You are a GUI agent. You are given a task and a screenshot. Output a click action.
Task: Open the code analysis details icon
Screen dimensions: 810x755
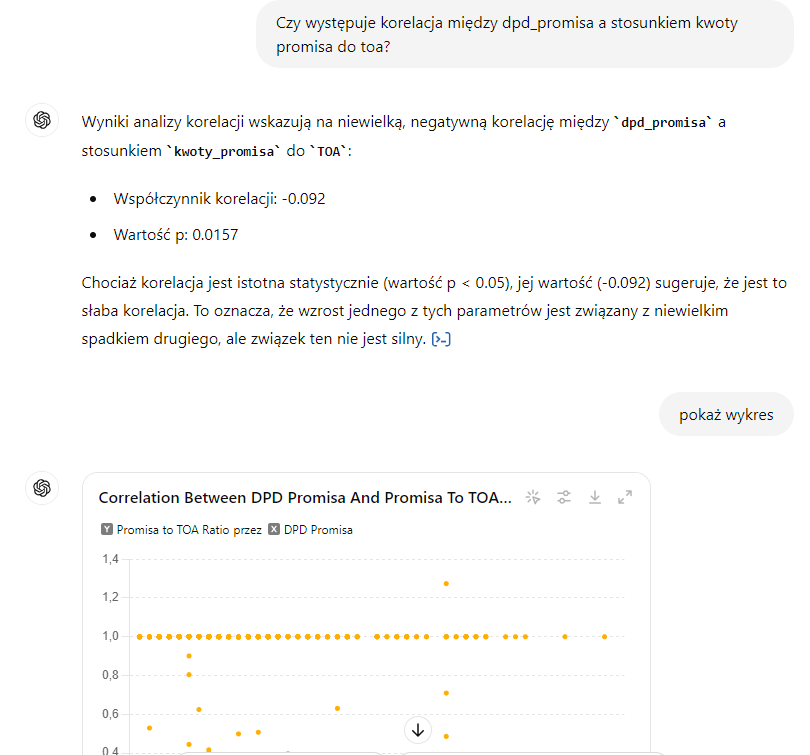(441, 340)
